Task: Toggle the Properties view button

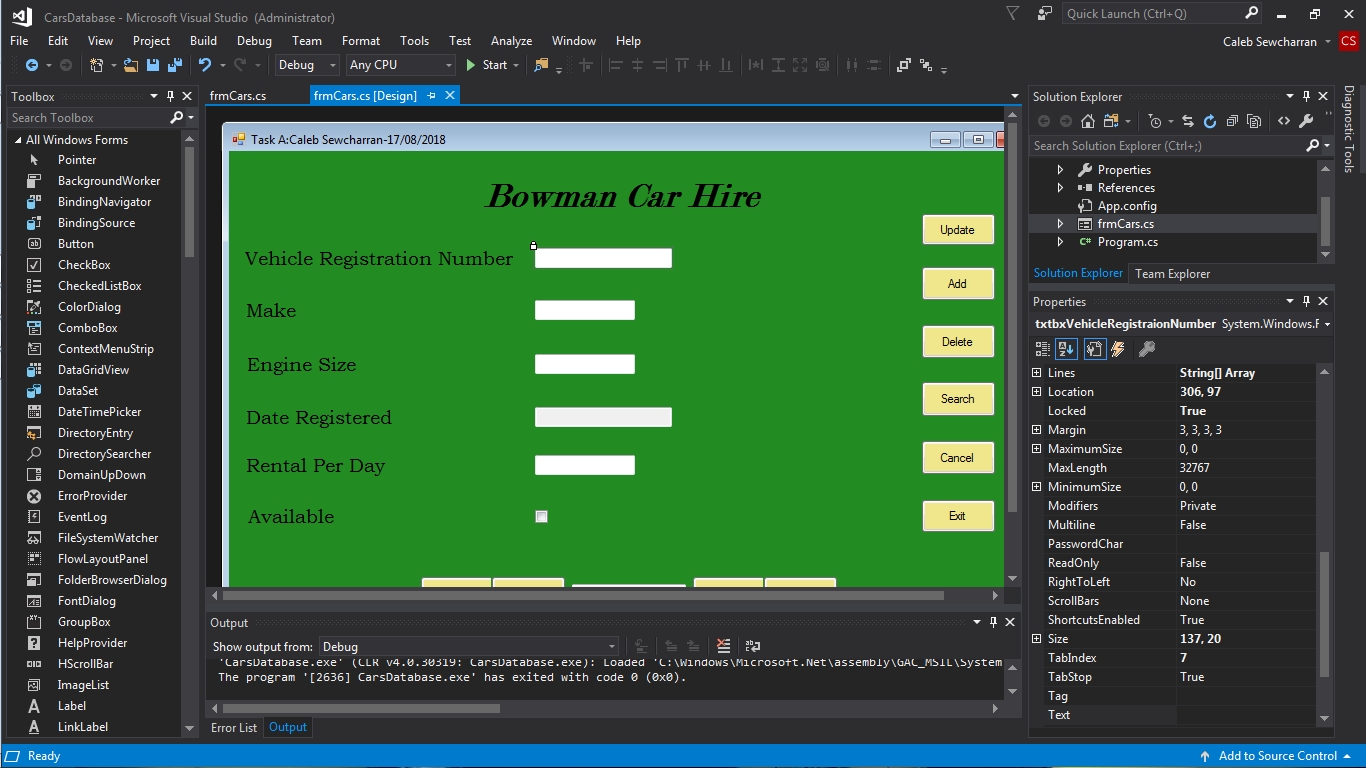Action: [x=1094, y=349]
